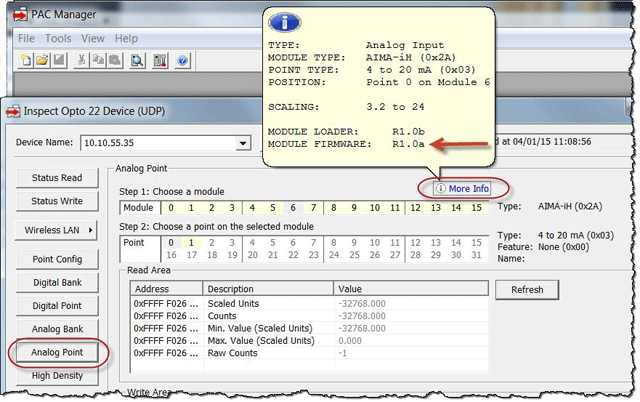Select module 10 in Module row
The height and width of the screenshot is (402, 640).
click(x=375, y=208)
